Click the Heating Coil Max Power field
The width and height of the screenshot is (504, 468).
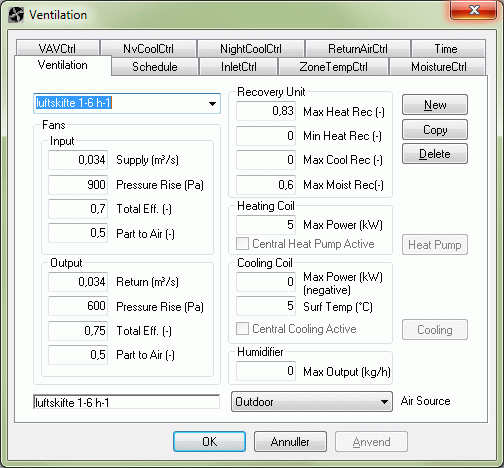pos(266,225)
